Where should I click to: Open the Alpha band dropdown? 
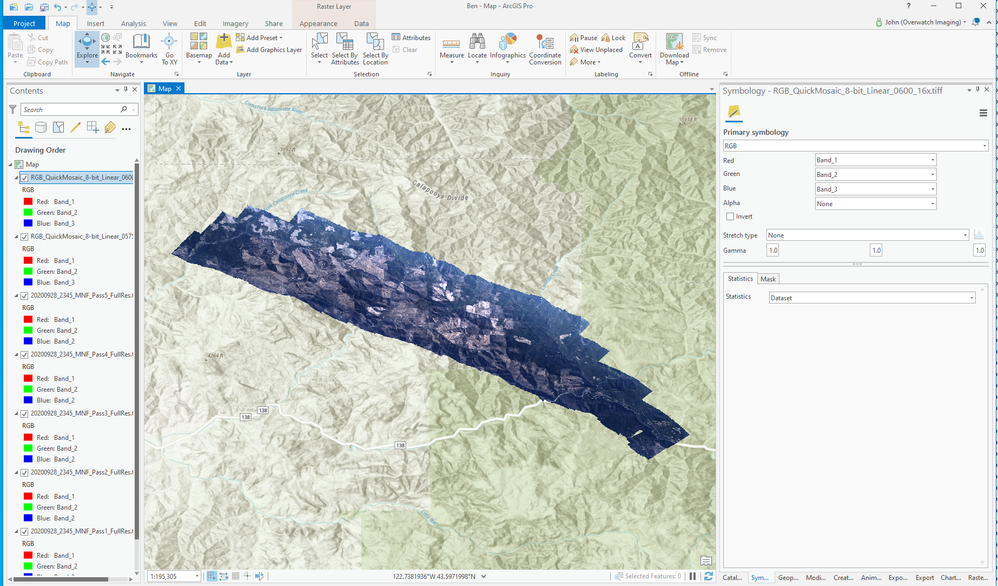[x=875, y=204]
